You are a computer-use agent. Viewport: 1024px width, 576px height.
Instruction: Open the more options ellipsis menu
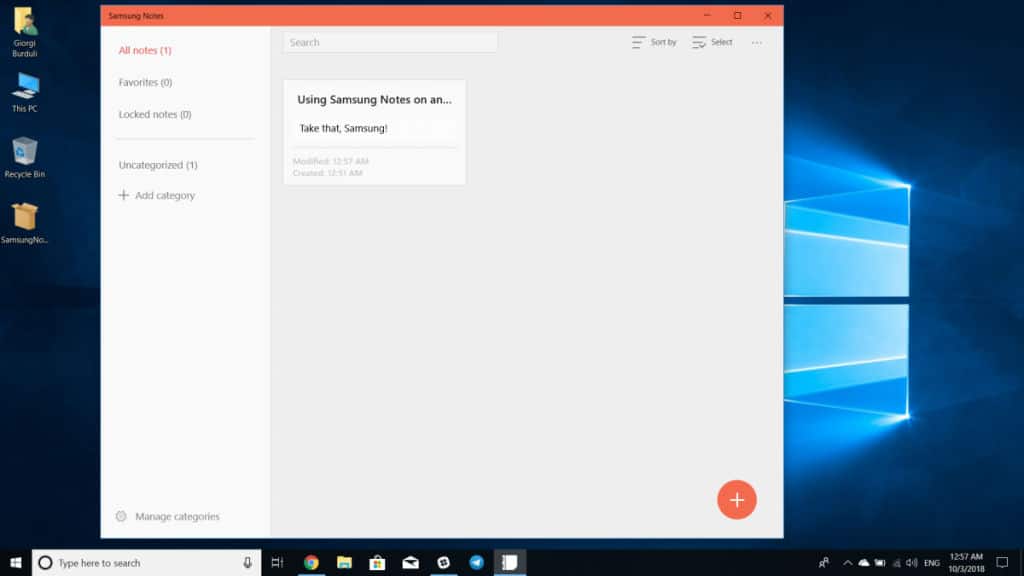(x=756, y=42)
